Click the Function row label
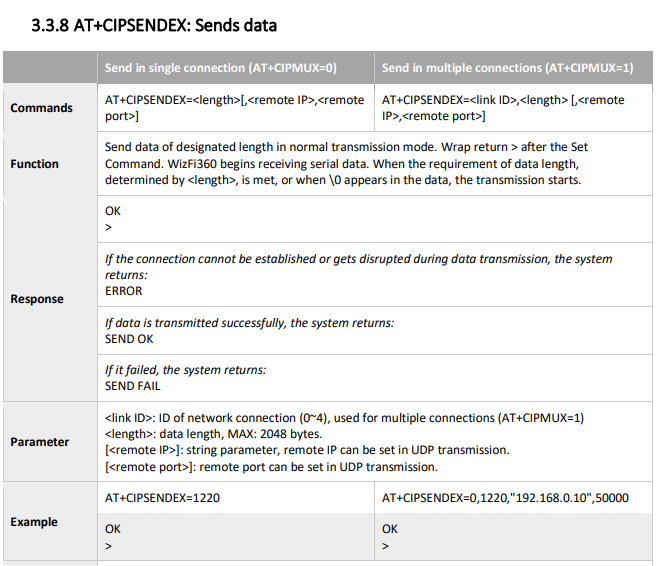659x566 pixels. [34, 164]
